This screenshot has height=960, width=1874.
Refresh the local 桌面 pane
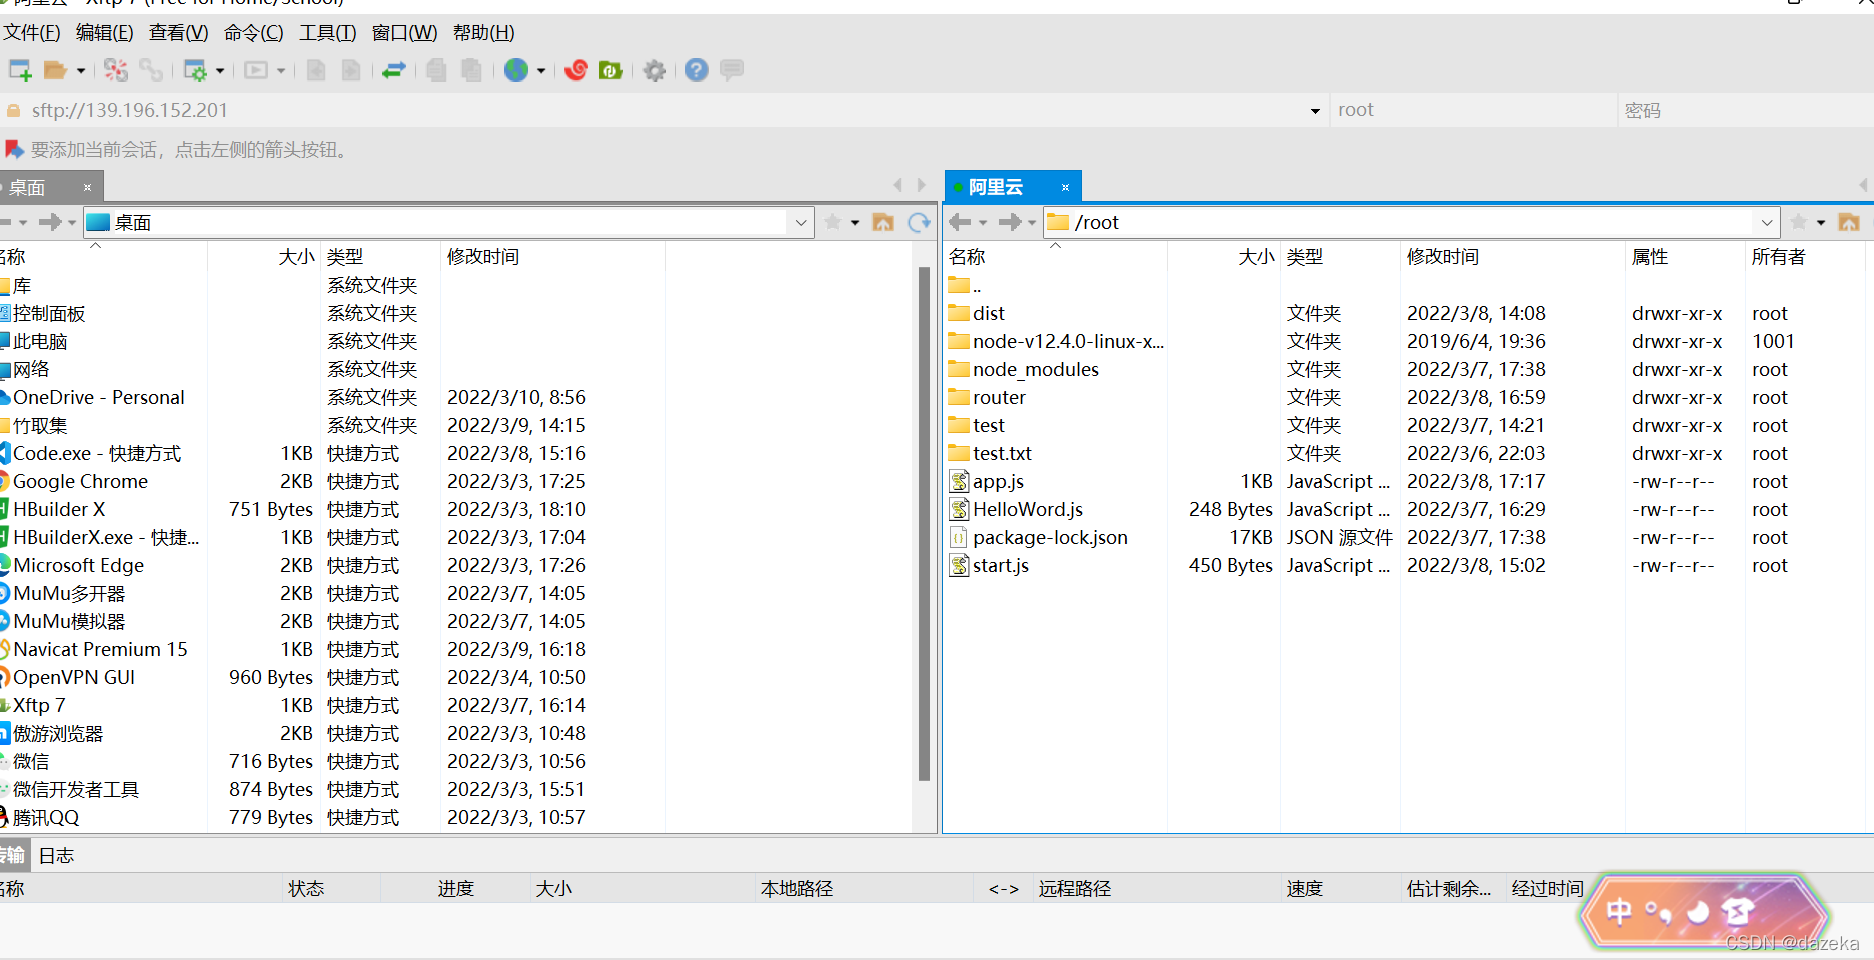[919, 222]
